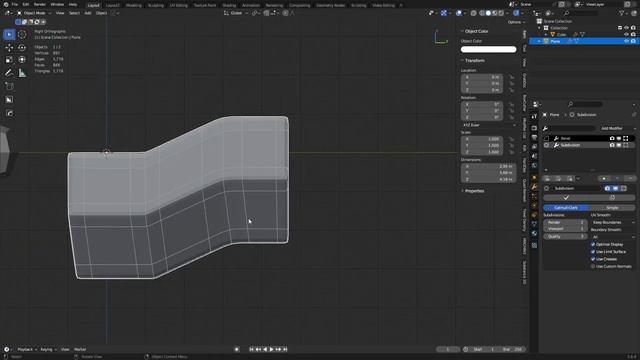The height and width of the screenshot is (360, 640).
Task: Enable Use Custom Normals checkbox
Action: pos(593,267)
